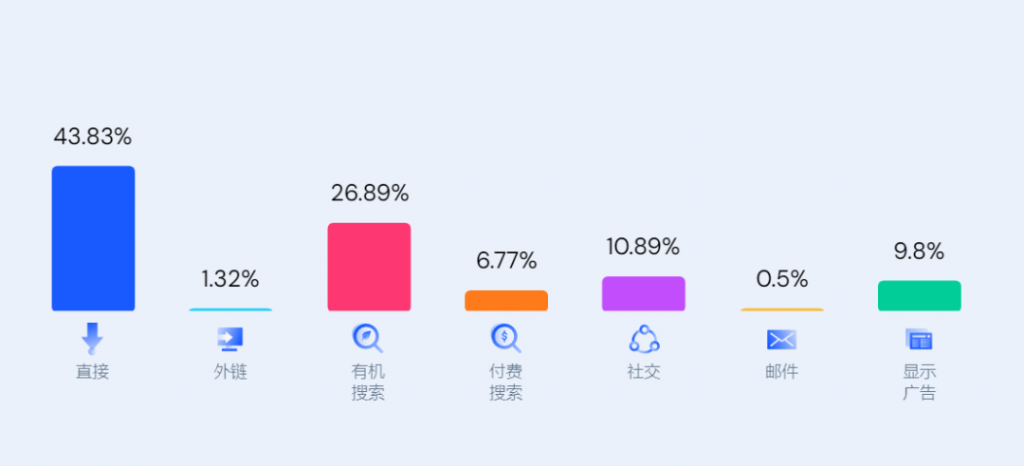1024x466 pixels.
Task: Click the 43.83% value above Direct
Action: click(93, 137)
